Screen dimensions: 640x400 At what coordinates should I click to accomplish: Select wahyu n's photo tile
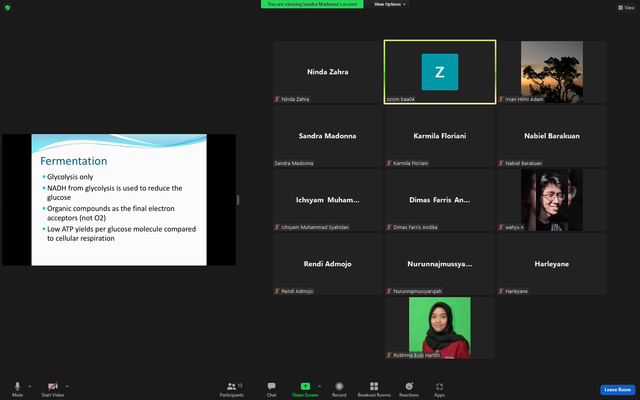point(552,200)
